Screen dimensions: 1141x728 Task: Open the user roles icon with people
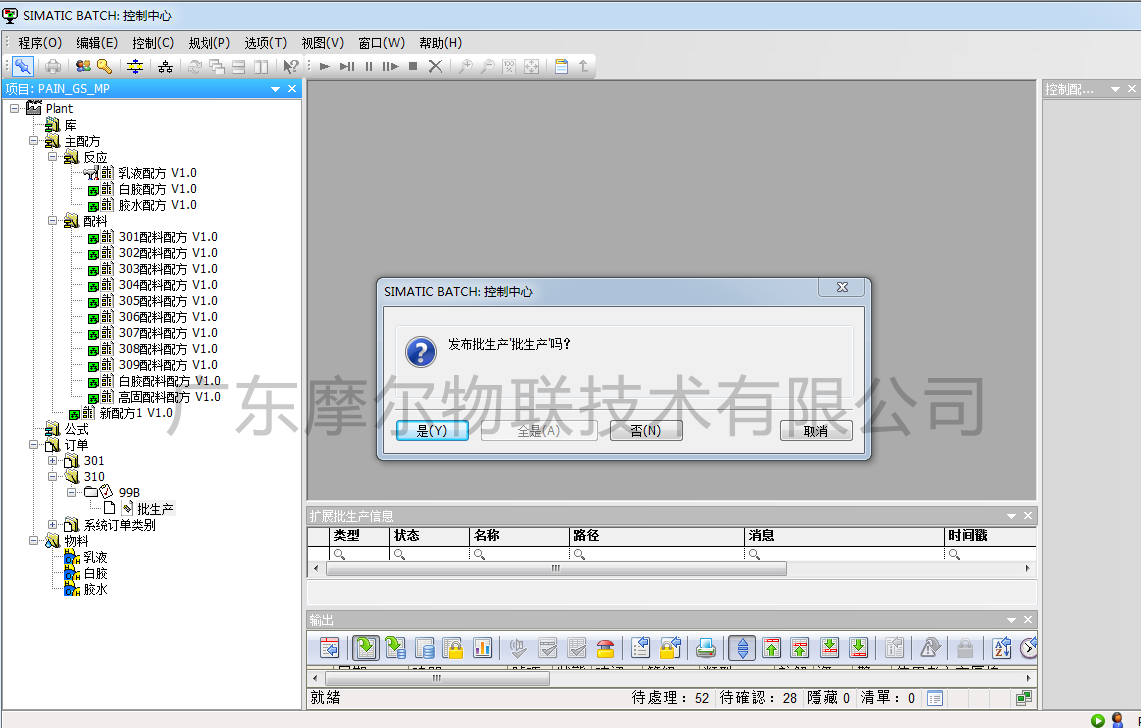tap(83, 66)
